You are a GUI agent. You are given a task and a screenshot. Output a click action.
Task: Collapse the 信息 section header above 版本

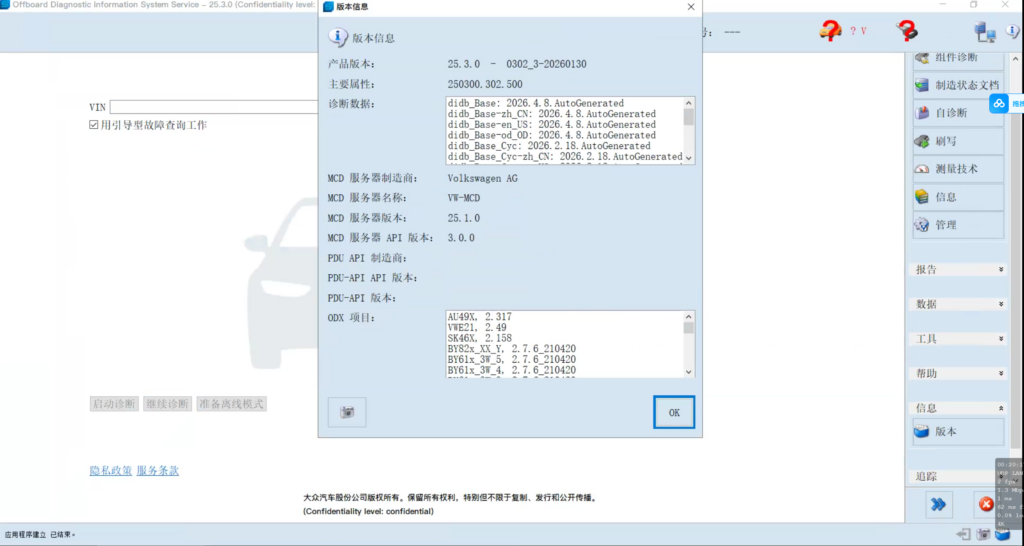pos(958,408)
